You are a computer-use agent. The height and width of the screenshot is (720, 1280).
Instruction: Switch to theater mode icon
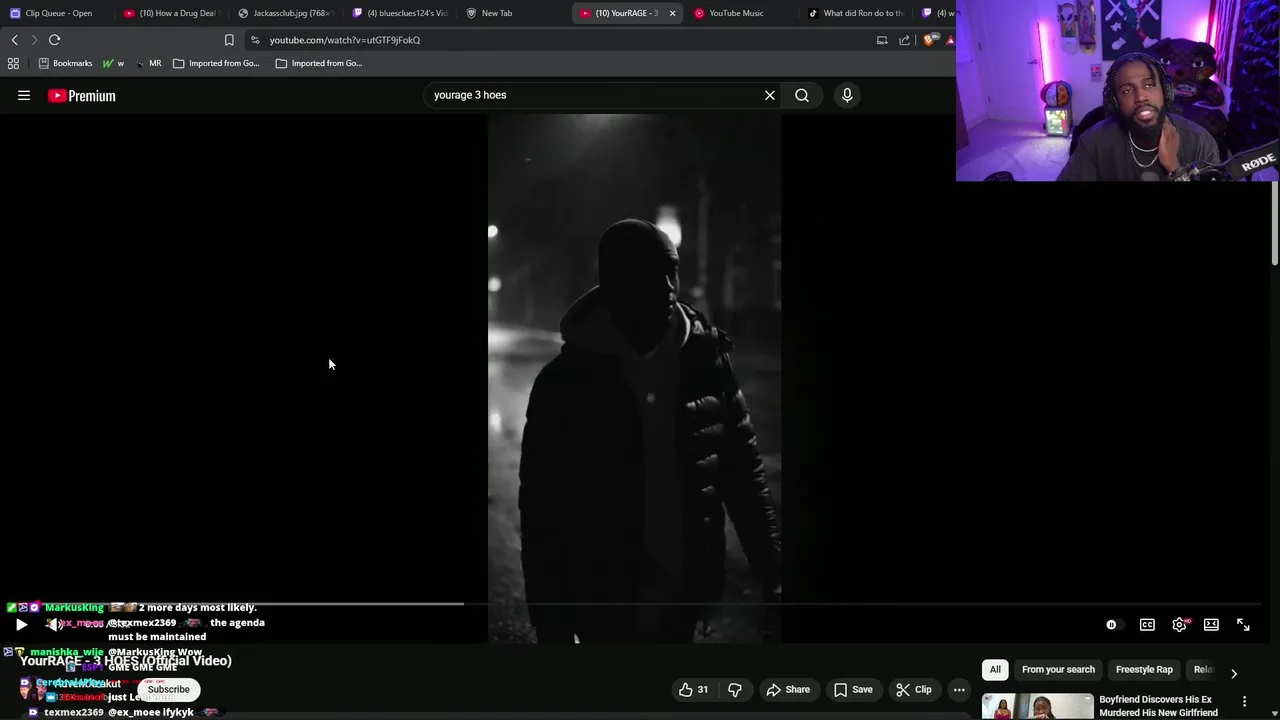pyautogui.click(x=1211, y=624)
